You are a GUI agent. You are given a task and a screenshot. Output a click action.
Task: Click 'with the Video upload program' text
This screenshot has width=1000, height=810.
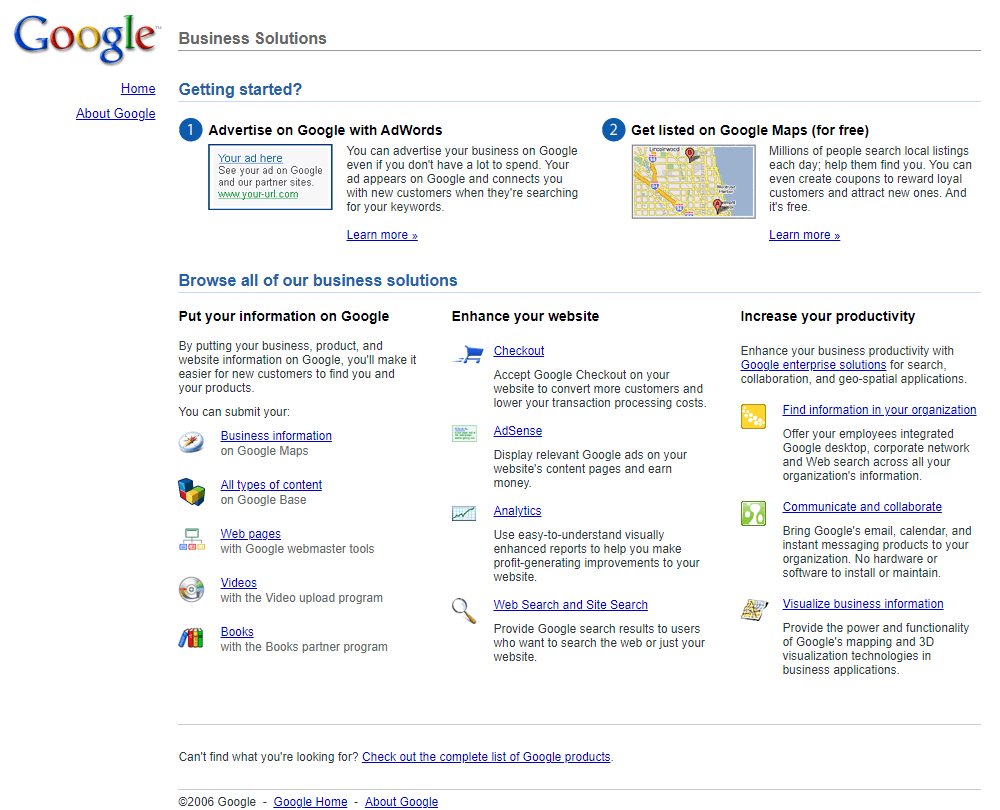(x=302, y=598)
